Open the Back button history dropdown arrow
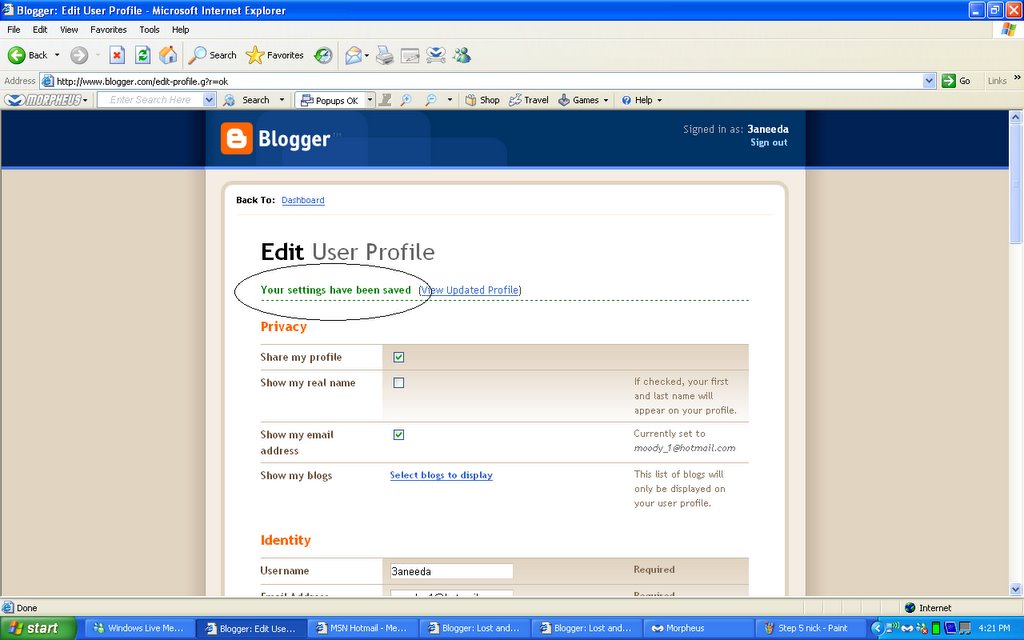This screenshot has width=1024, height=640. 57,56
